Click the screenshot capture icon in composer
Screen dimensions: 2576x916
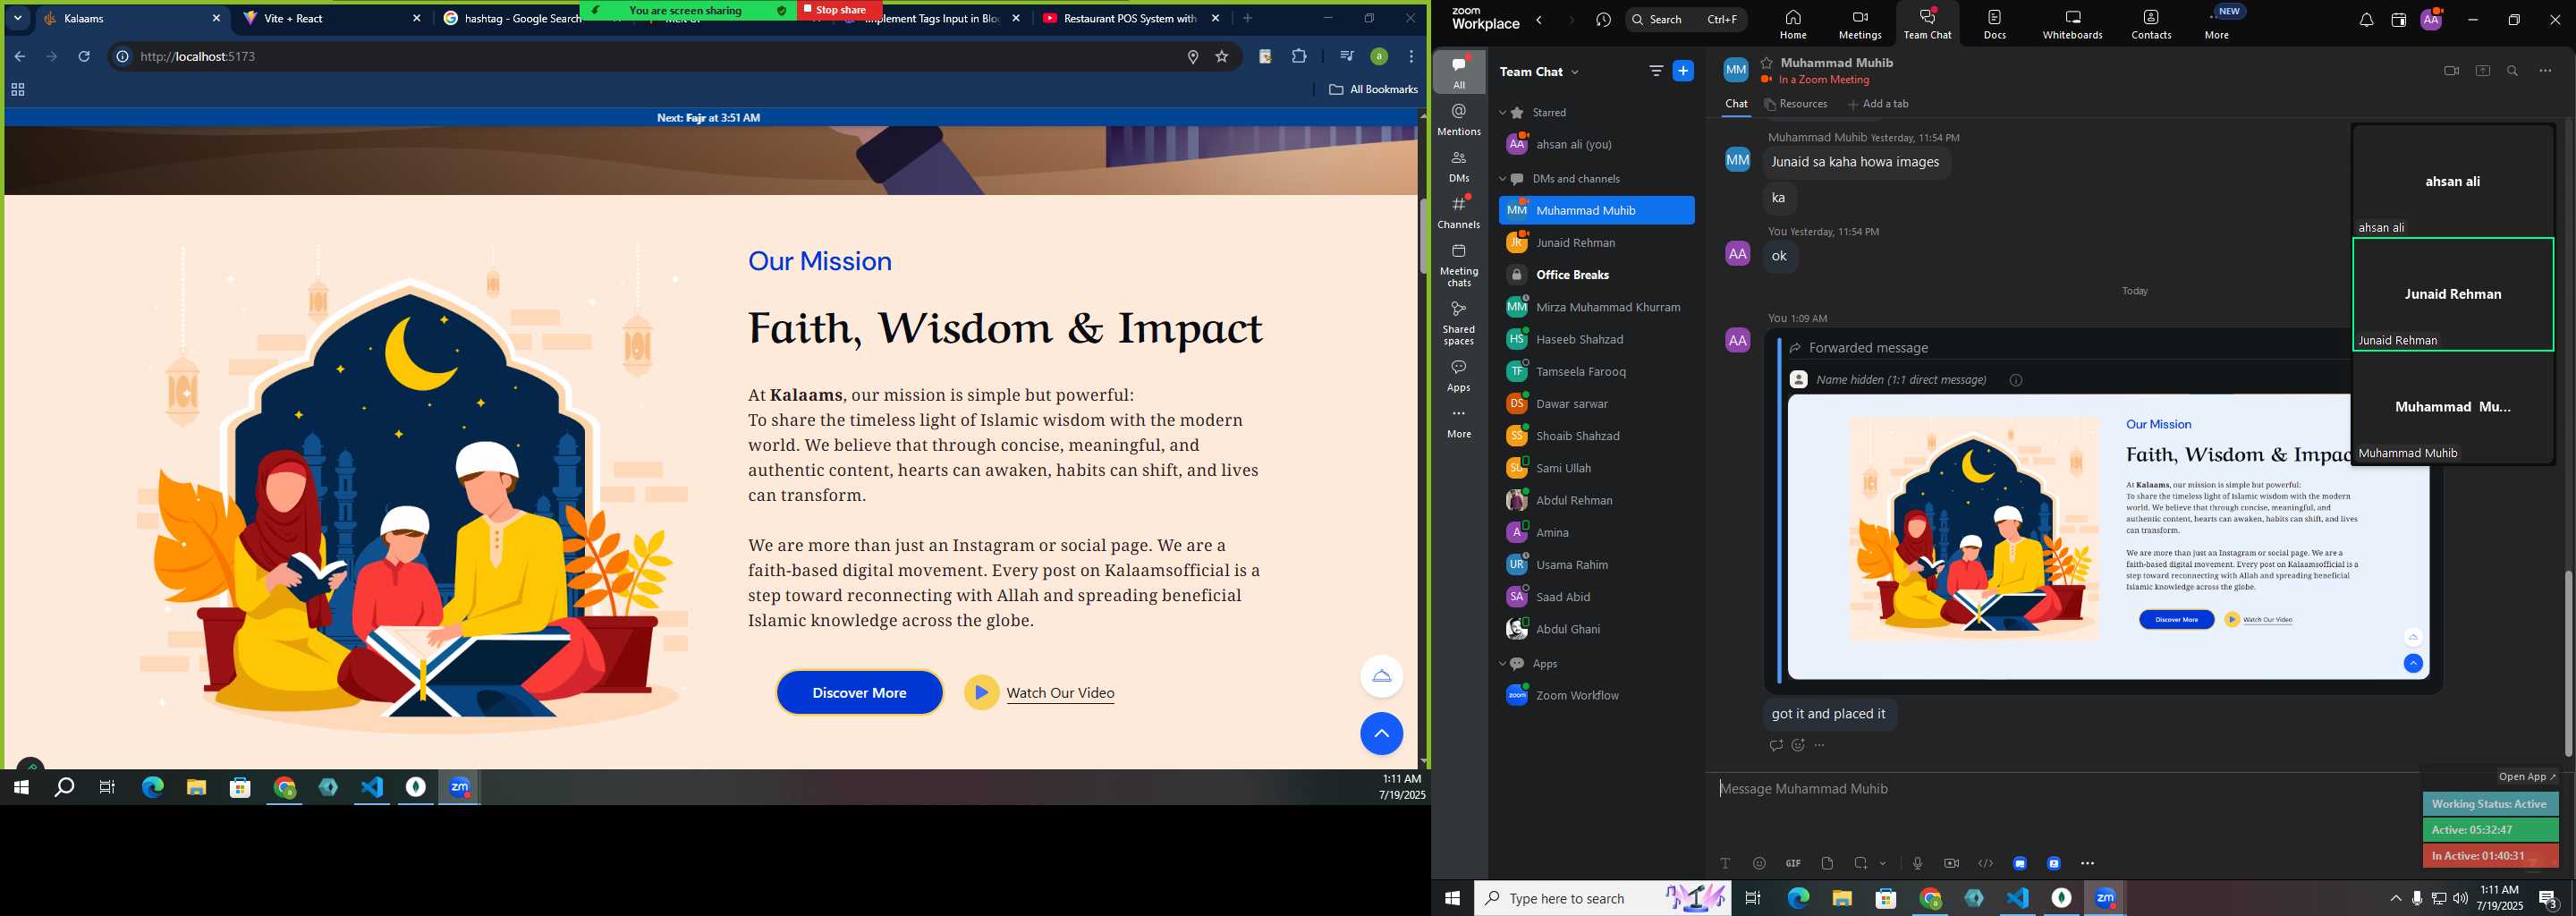[x=1860, y=863]
